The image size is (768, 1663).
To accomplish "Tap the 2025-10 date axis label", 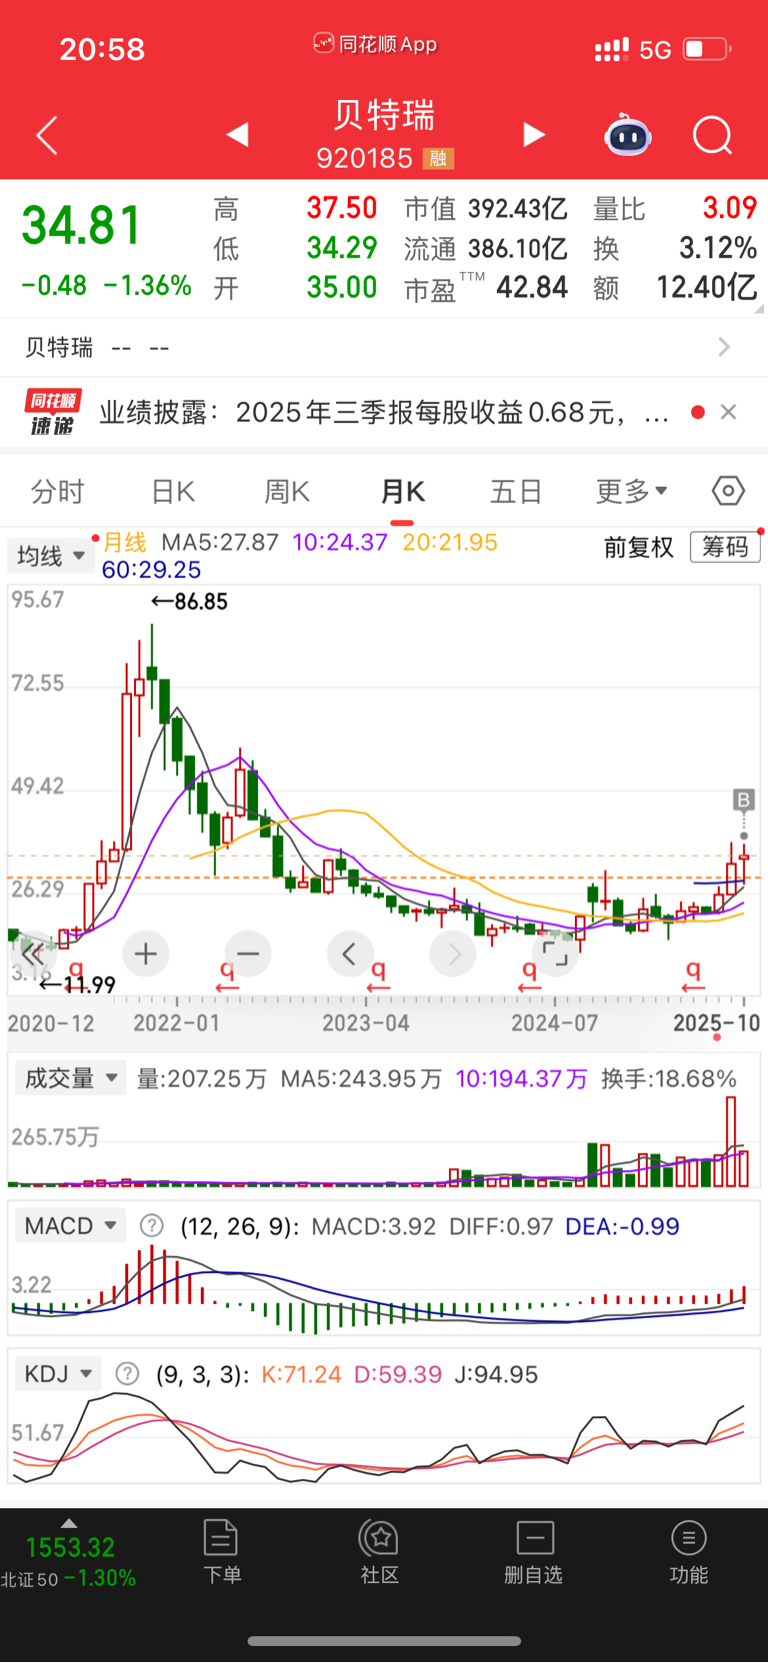I will click(716, 1023).
